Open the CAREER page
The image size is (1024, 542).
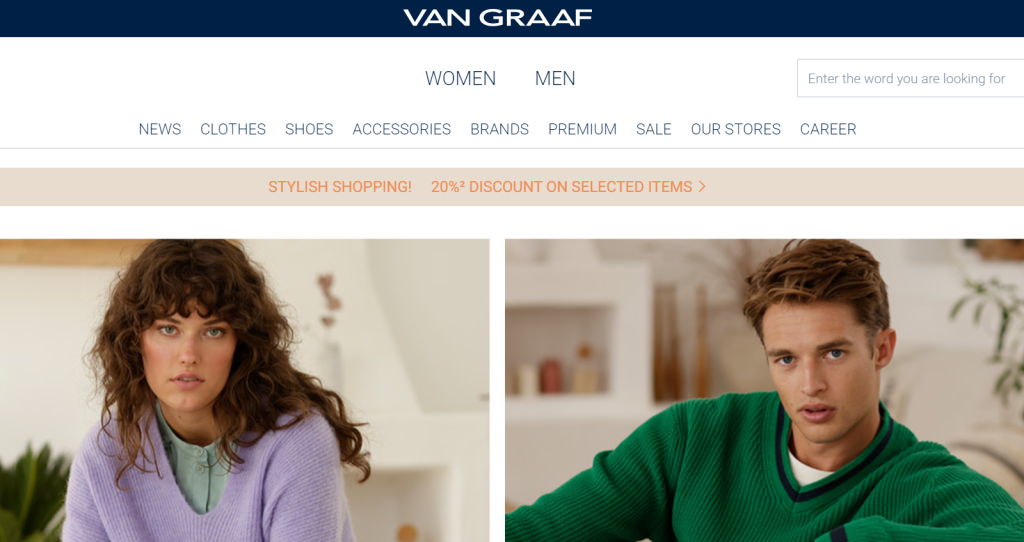pos(828,129)
